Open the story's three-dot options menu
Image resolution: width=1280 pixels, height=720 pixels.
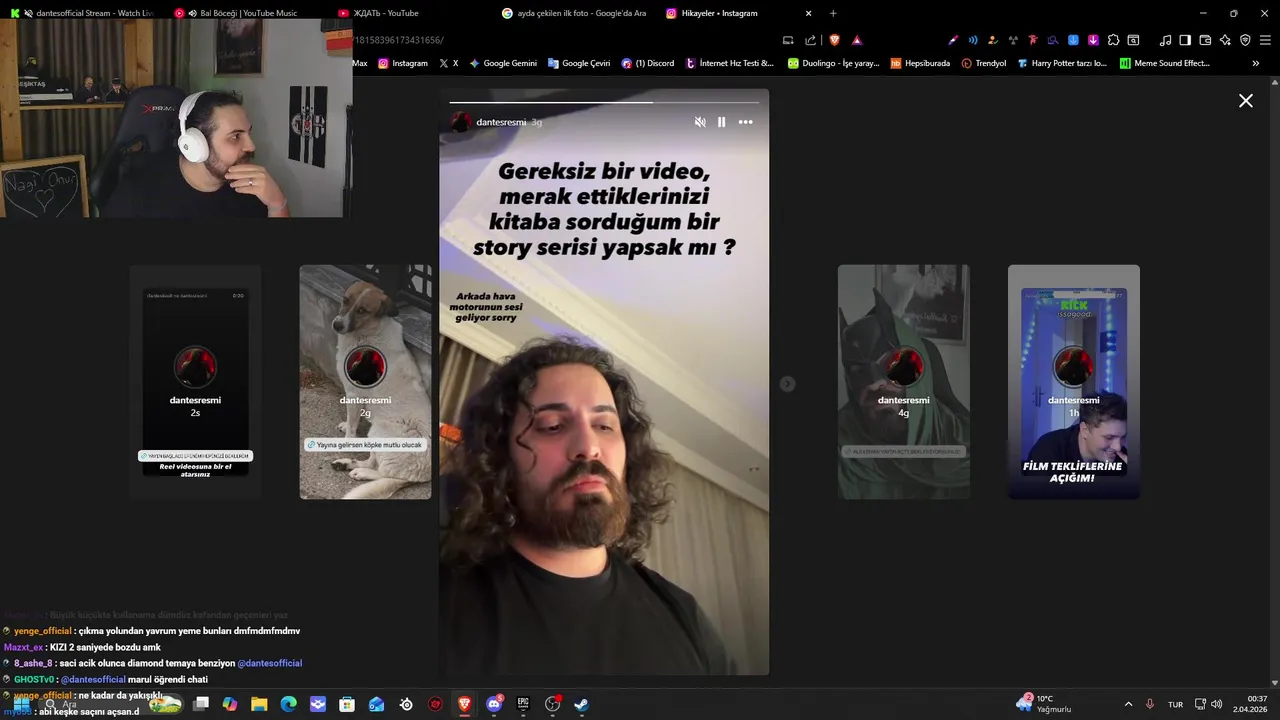click(746, 122)
